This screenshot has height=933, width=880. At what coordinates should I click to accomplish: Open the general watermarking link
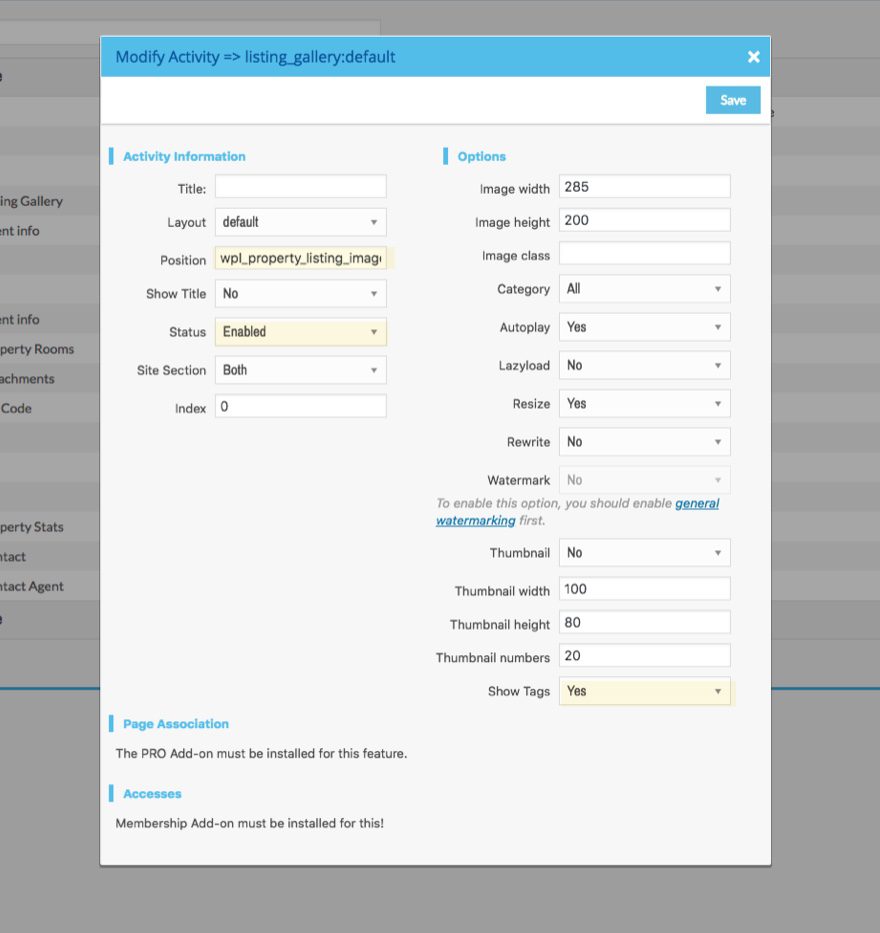coord(696,503)
